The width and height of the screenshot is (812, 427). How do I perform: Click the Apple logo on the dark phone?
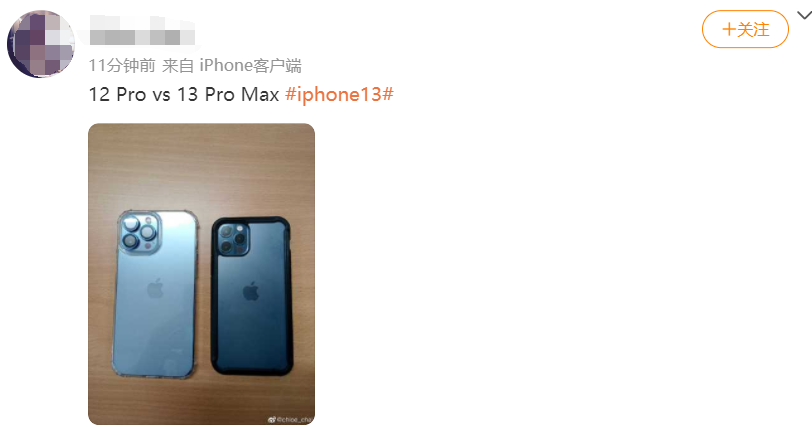click(251, 291)
